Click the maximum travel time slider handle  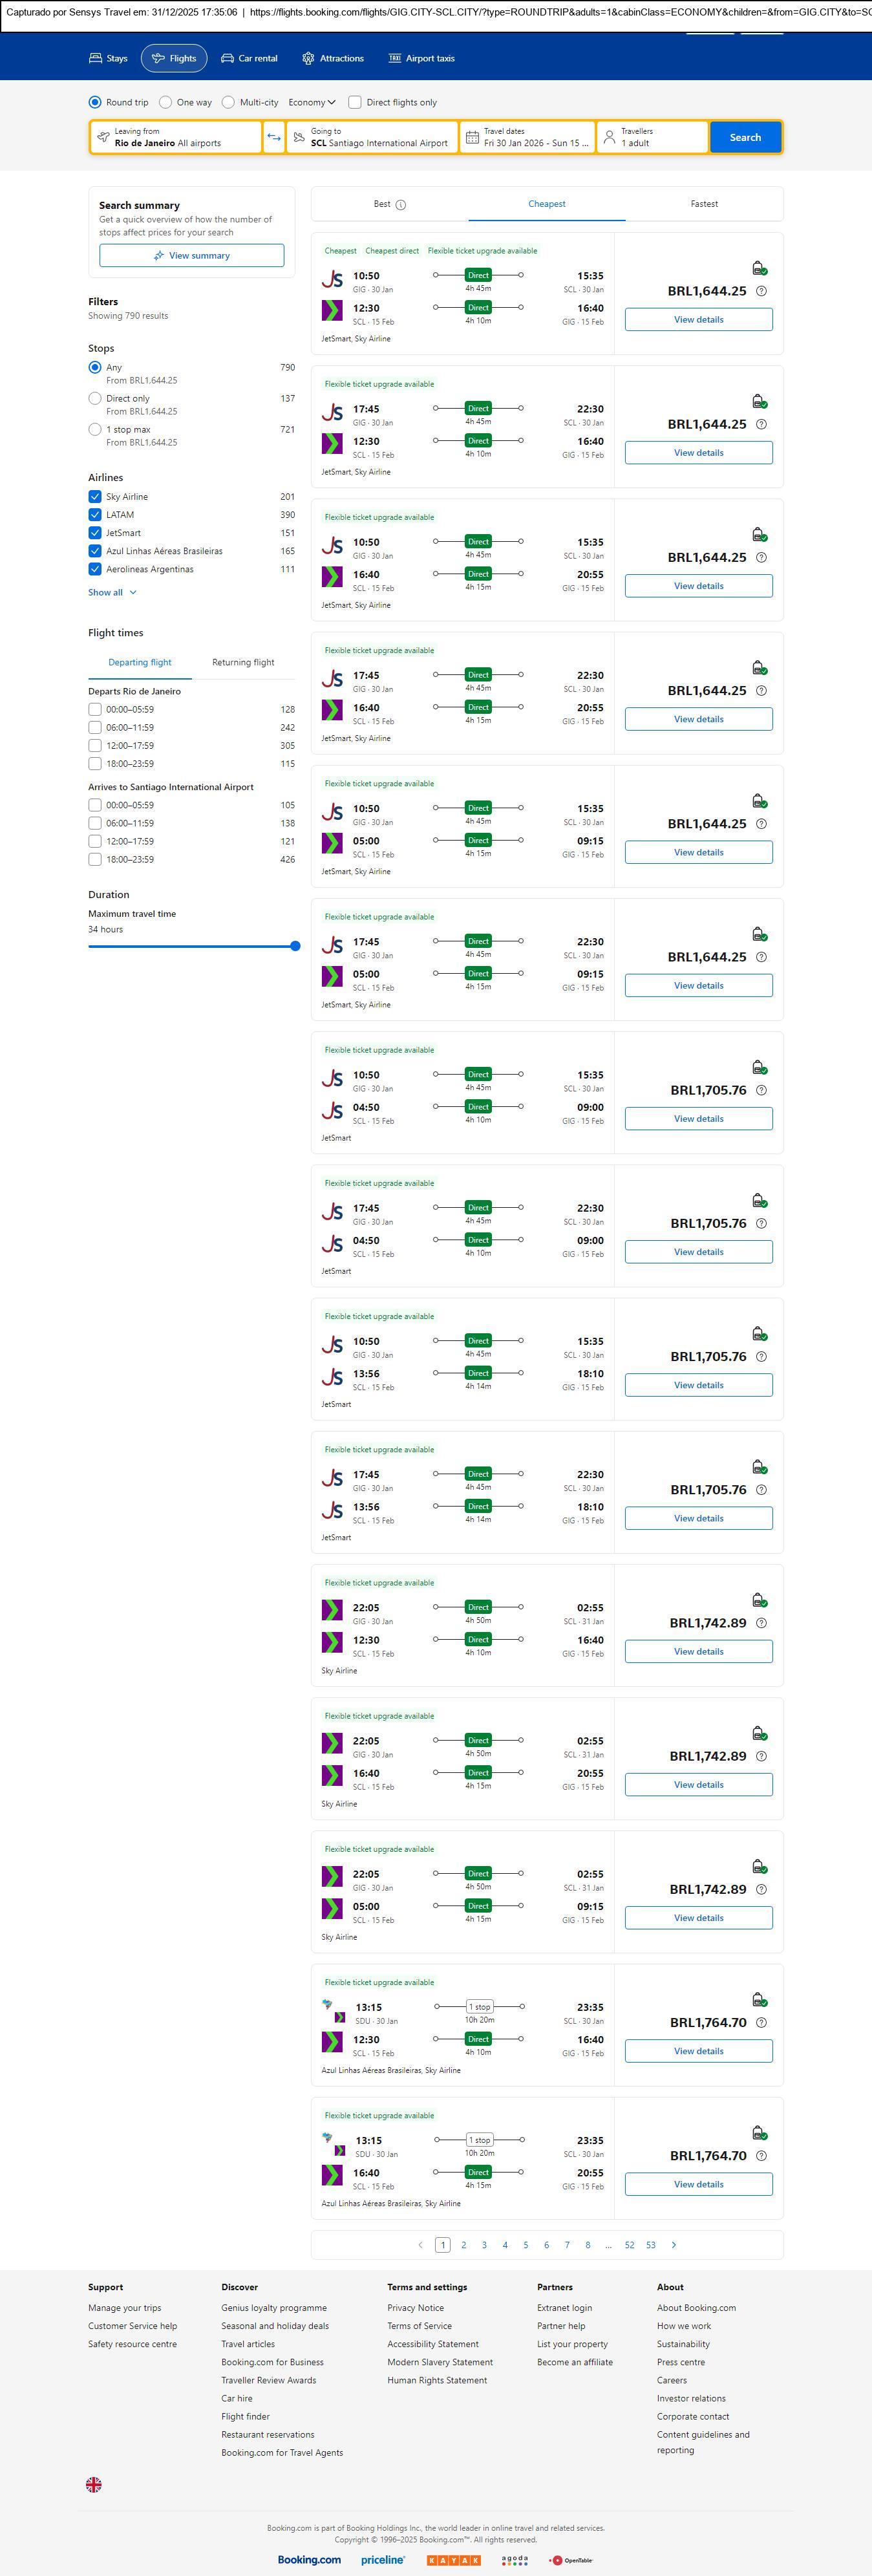pyautogui.click(x=295, y=946)
